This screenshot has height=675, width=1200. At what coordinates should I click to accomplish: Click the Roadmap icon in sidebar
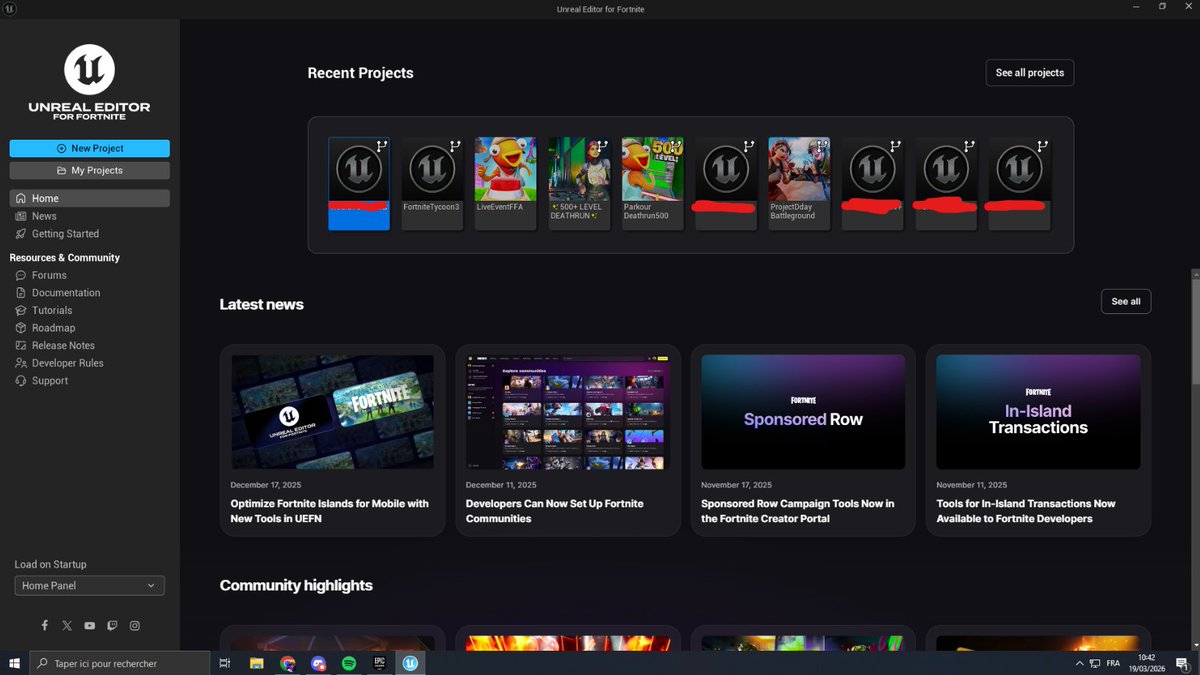point(22,328)
